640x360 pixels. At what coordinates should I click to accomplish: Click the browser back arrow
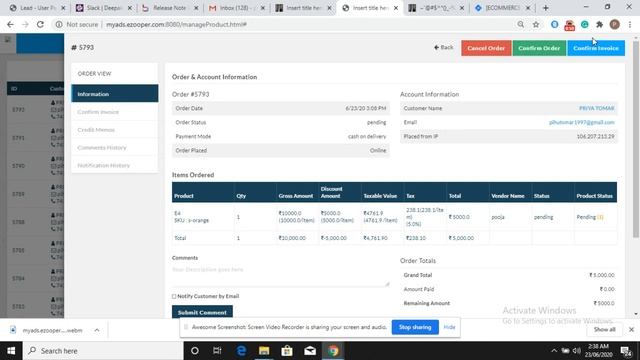(10, 24)
